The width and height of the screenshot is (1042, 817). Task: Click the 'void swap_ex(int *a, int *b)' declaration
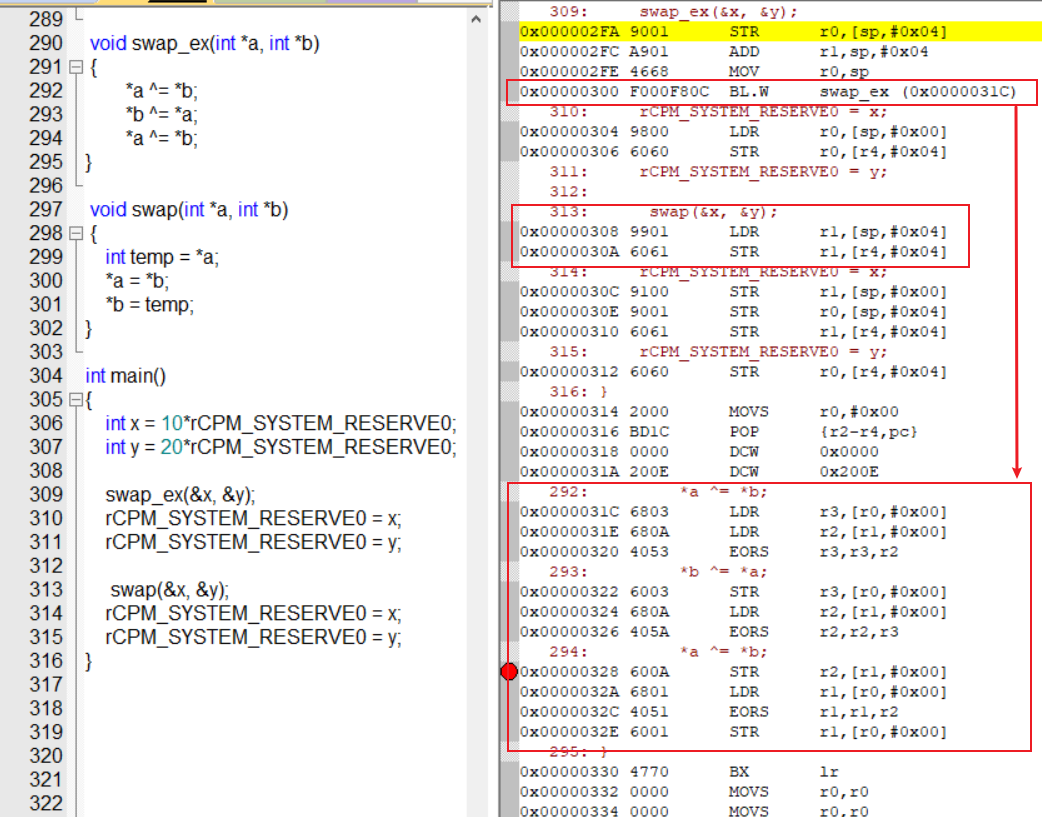(205, 43)
